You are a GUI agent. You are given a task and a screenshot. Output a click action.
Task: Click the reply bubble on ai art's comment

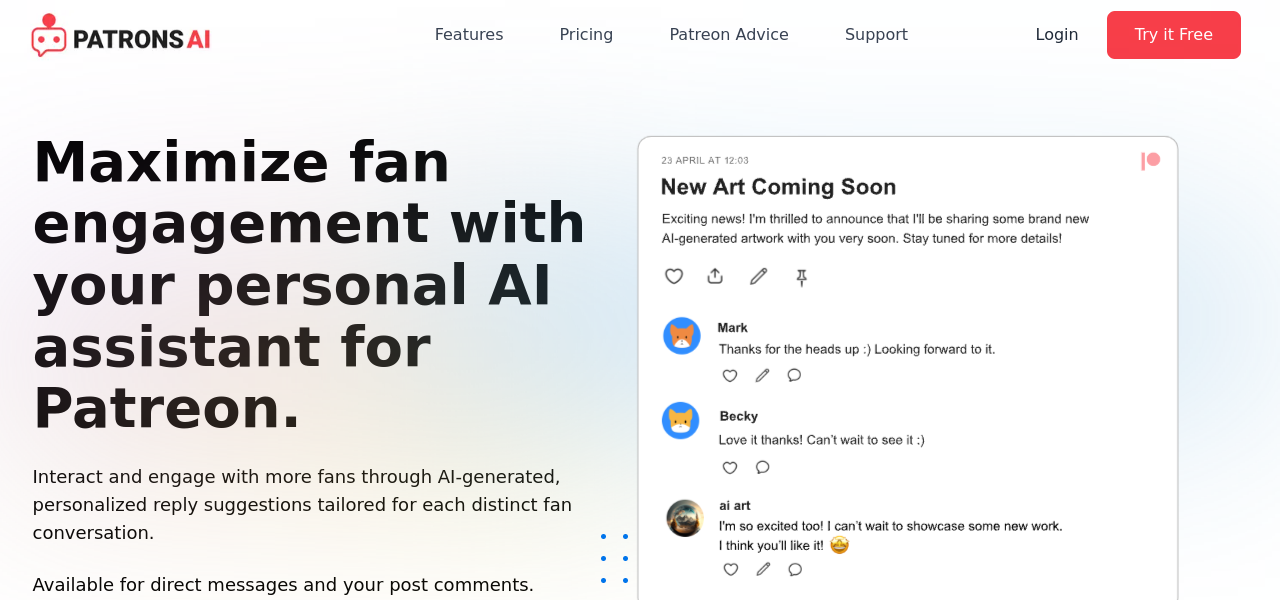[795, 569]
